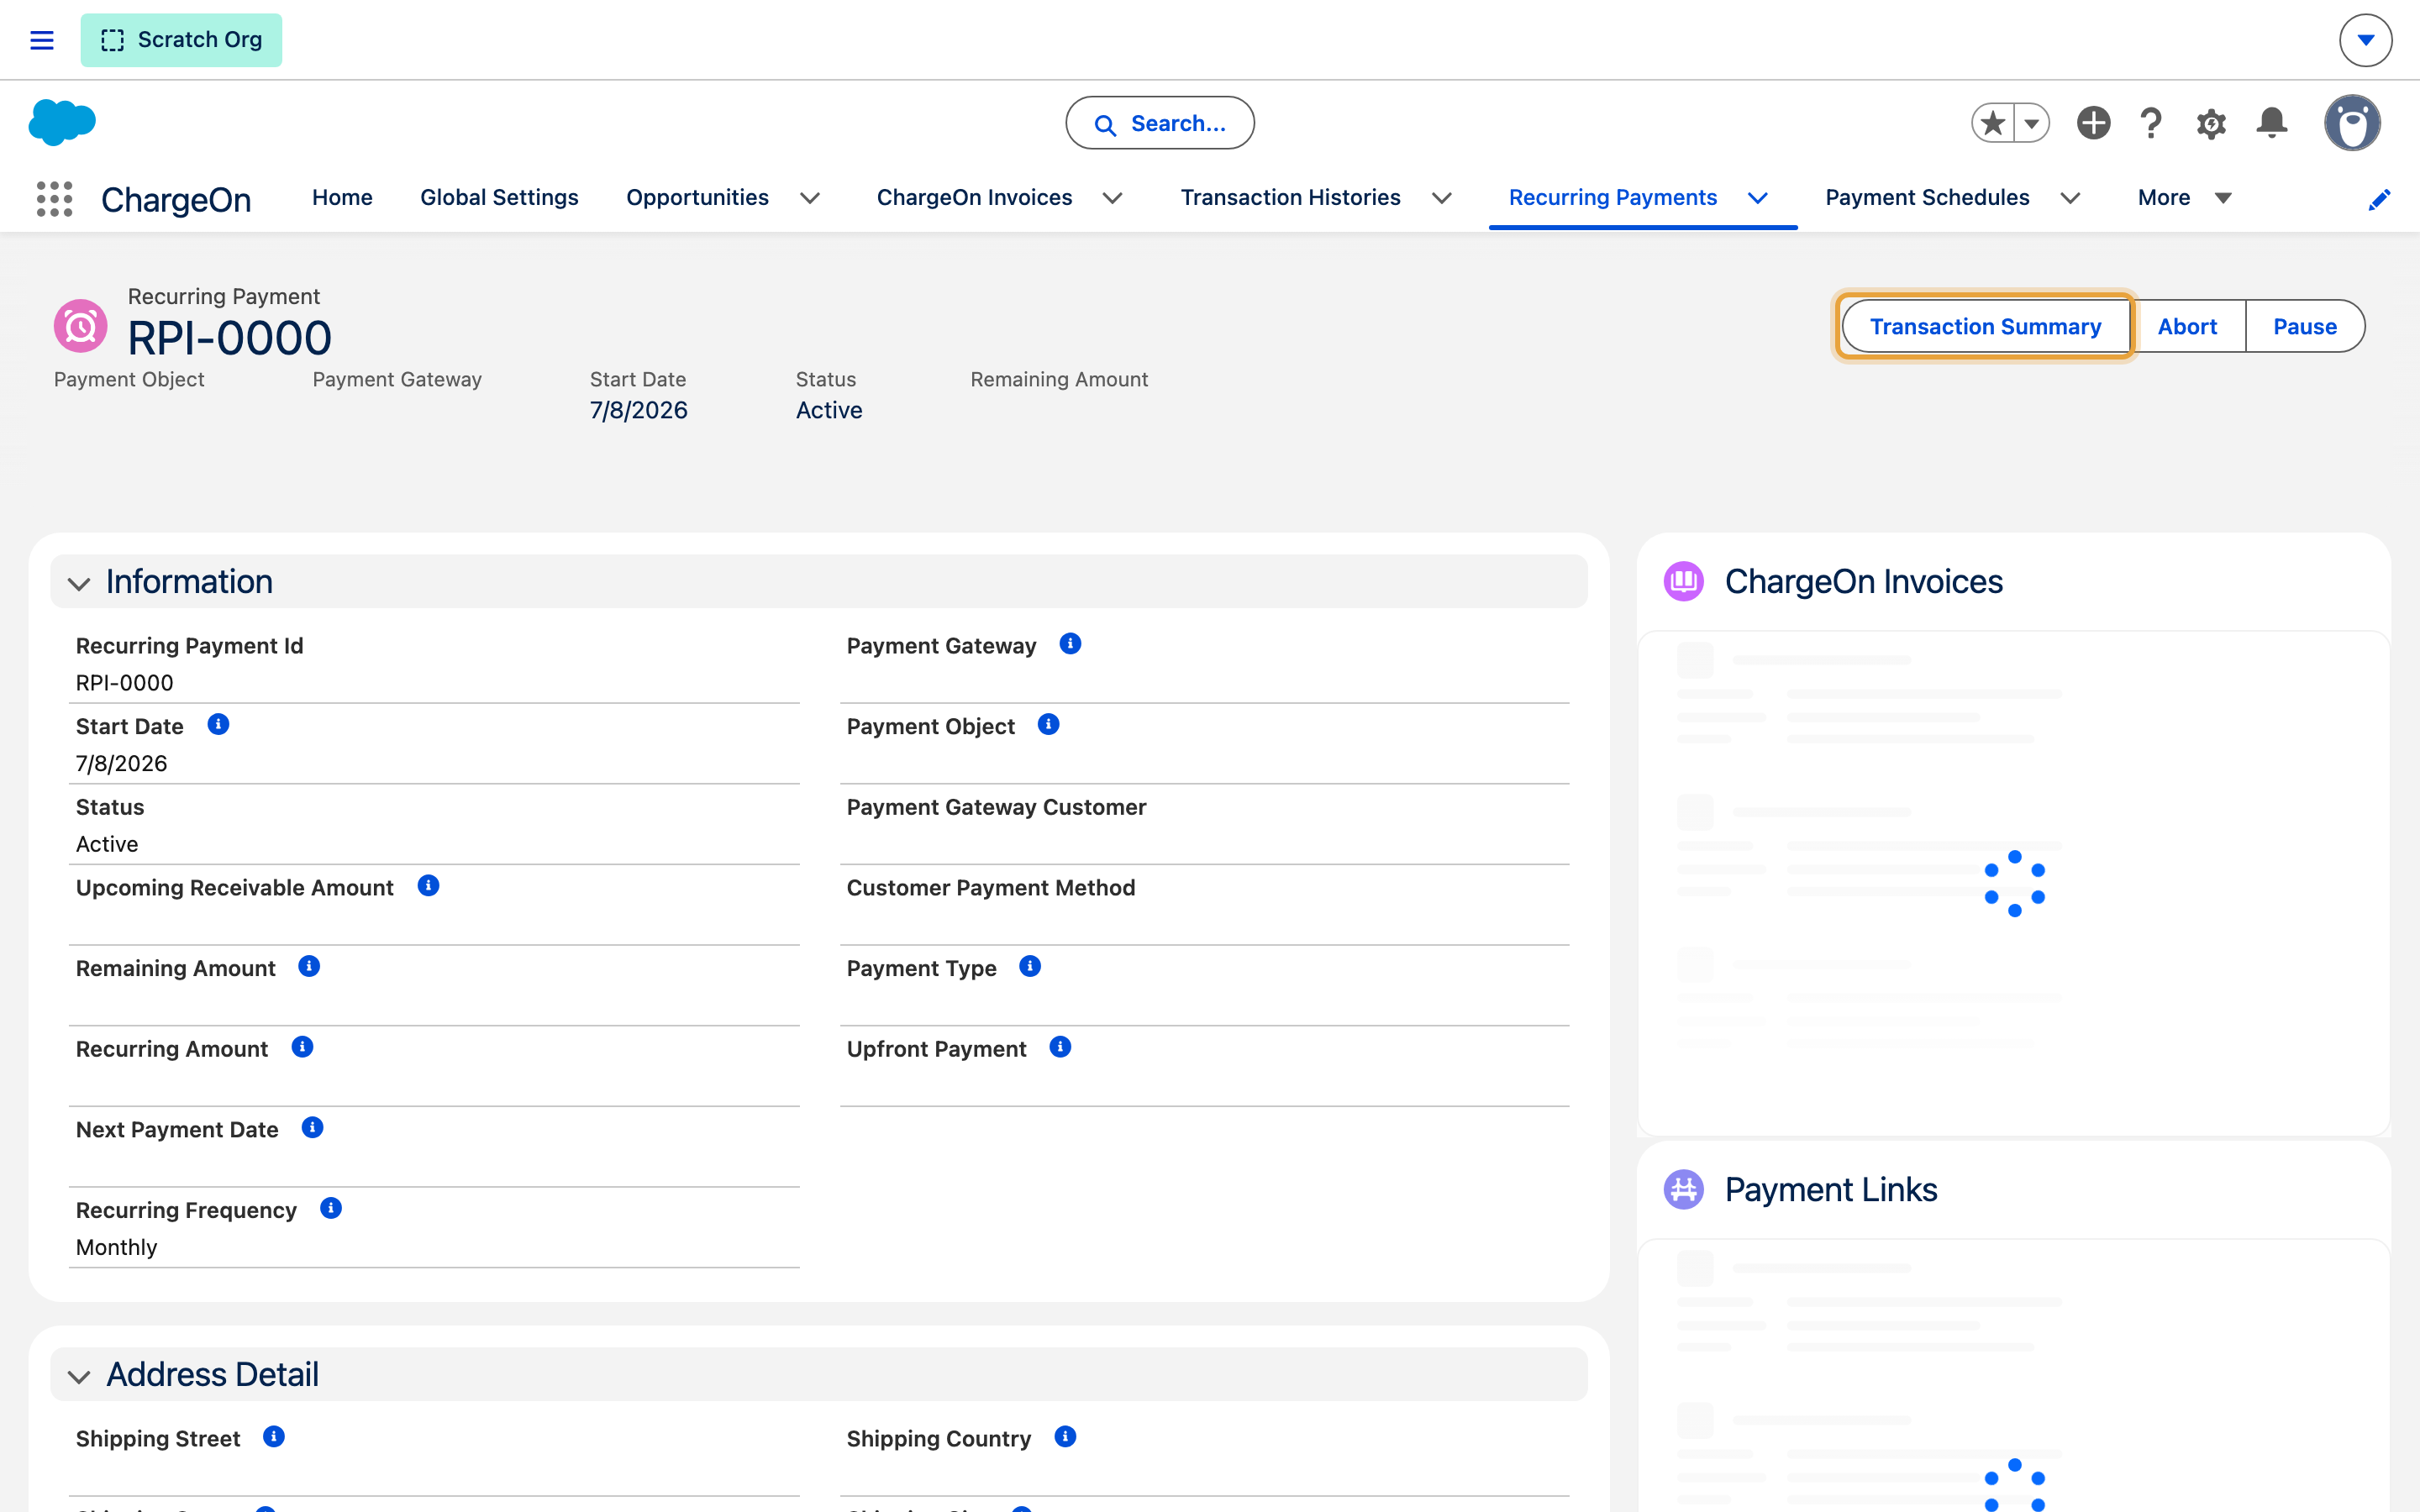Click the Active value under Information Status
This screenshot has width=2420, height=1512.
point(107,844)
